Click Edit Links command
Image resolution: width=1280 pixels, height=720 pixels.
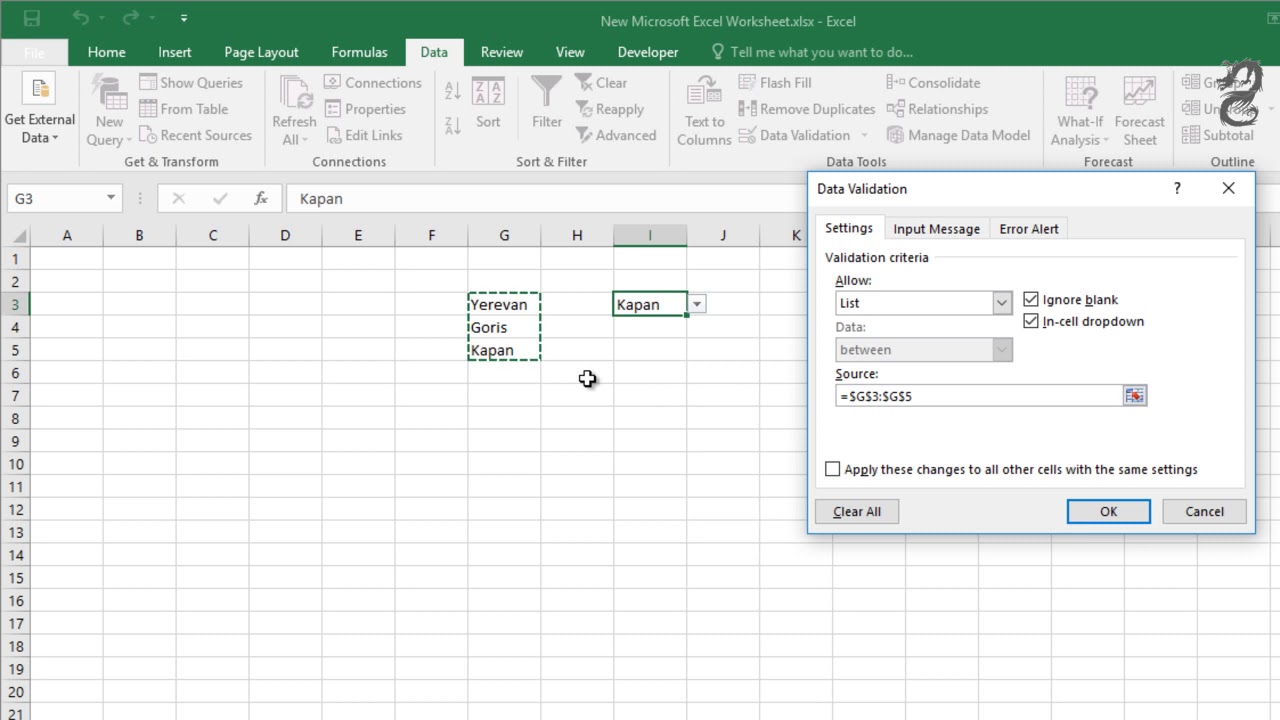(x=364, y=135)
